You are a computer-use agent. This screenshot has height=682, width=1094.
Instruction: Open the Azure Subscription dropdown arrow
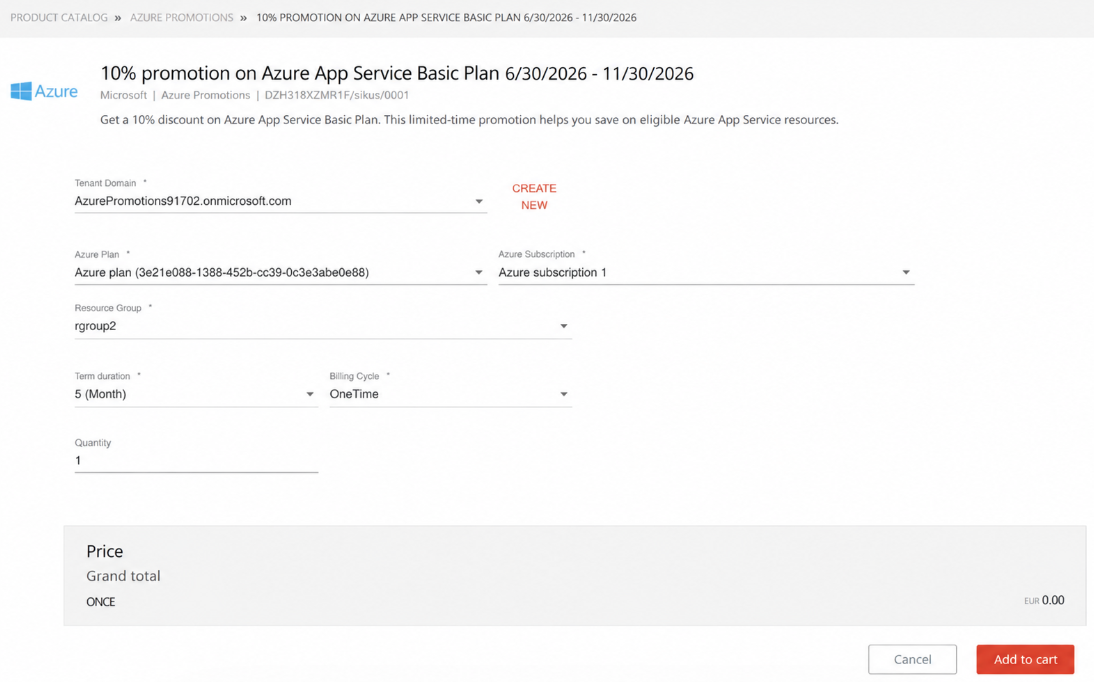click(906, 273)
